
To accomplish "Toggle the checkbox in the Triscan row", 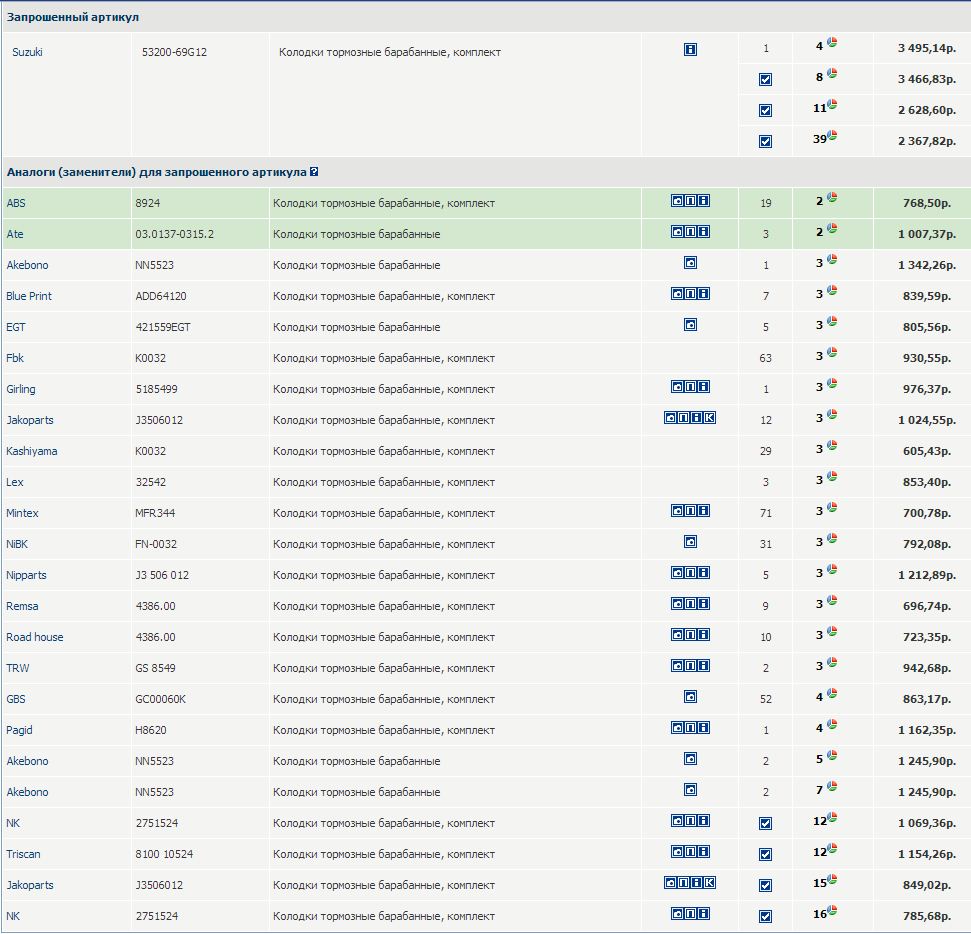I will [765, 855].
